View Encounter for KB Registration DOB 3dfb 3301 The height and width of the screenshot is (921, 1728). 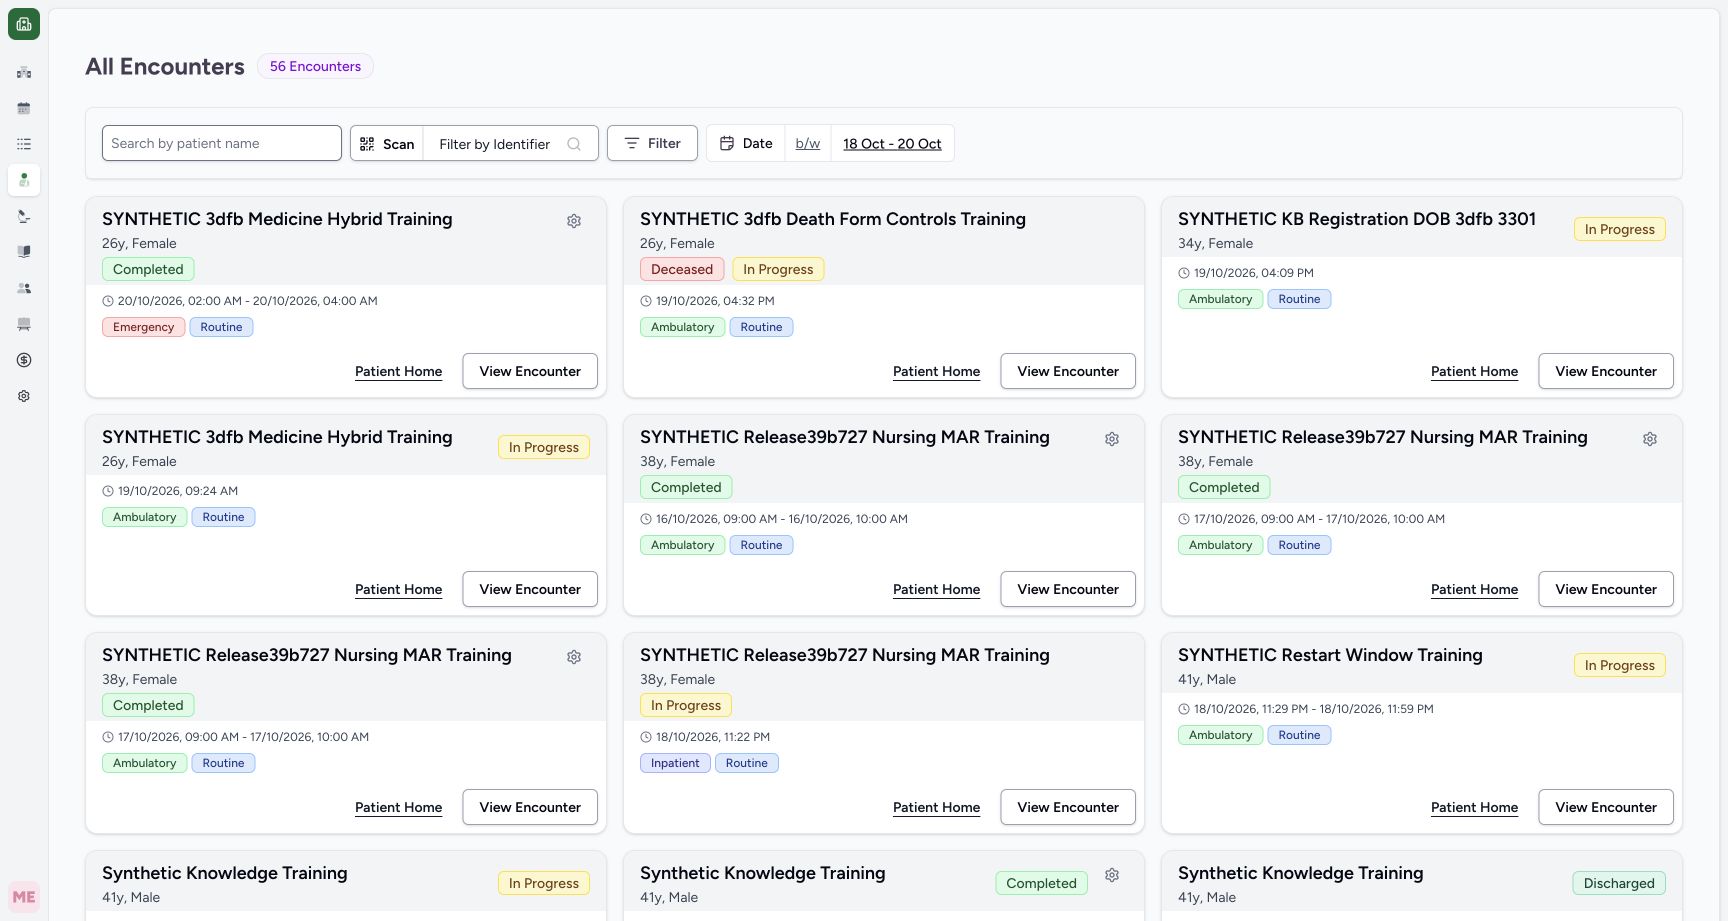(x=1606, y=371)
